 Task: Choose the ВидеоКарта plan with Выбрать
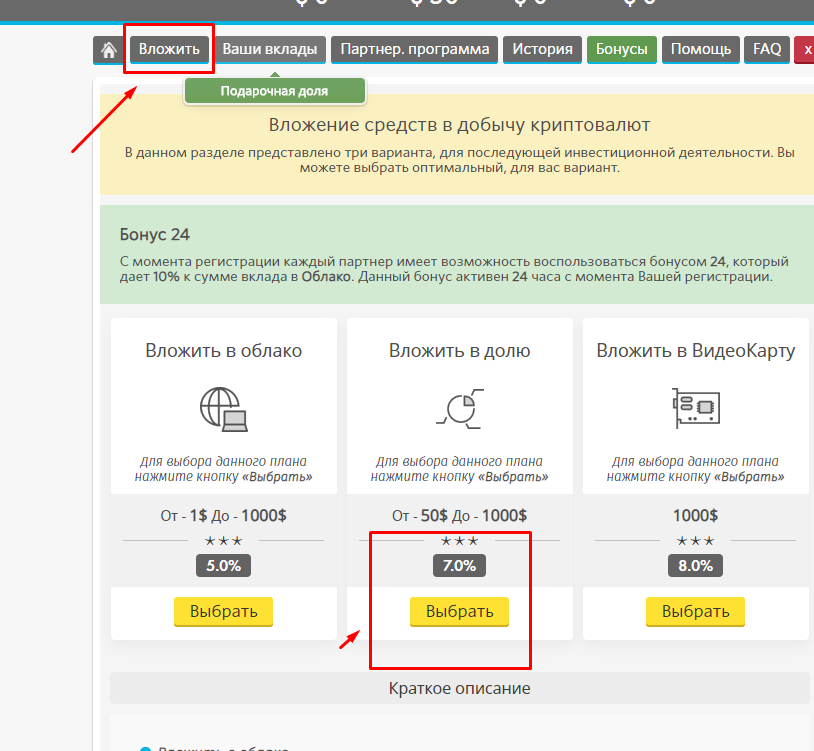click(x=695, y=611)
